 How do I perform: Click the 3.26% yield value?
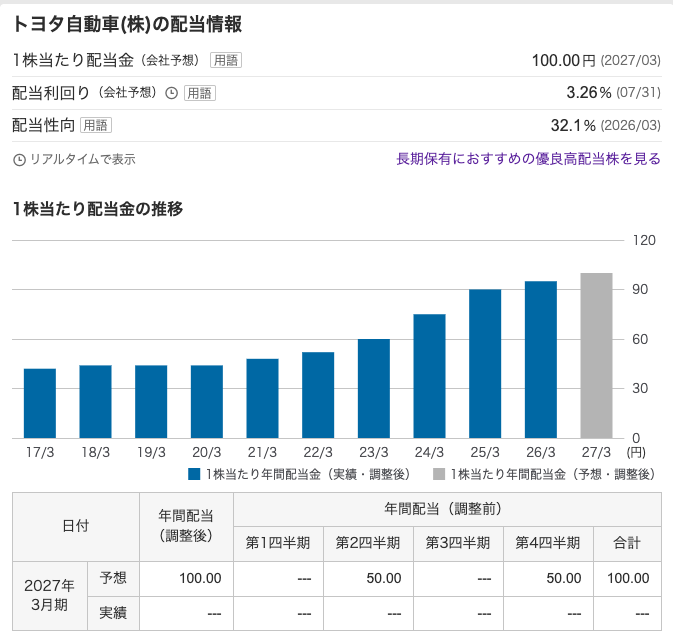coord(588,92)
